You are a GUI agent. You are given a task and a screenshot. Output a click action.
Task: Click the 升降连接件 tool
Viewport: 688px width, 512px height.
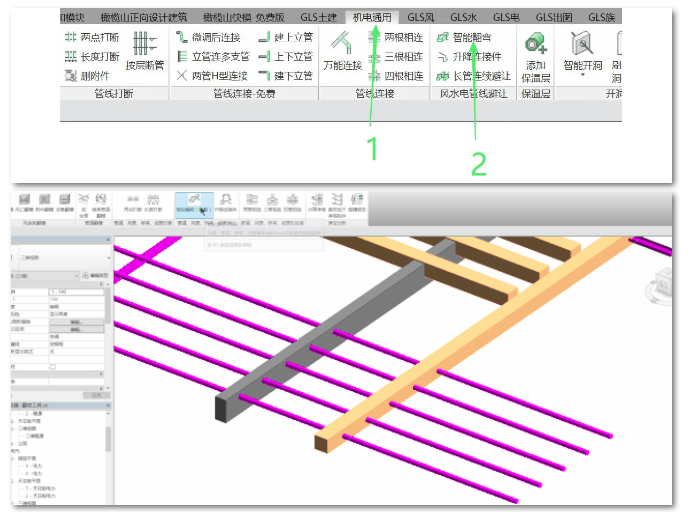point(469,56)
